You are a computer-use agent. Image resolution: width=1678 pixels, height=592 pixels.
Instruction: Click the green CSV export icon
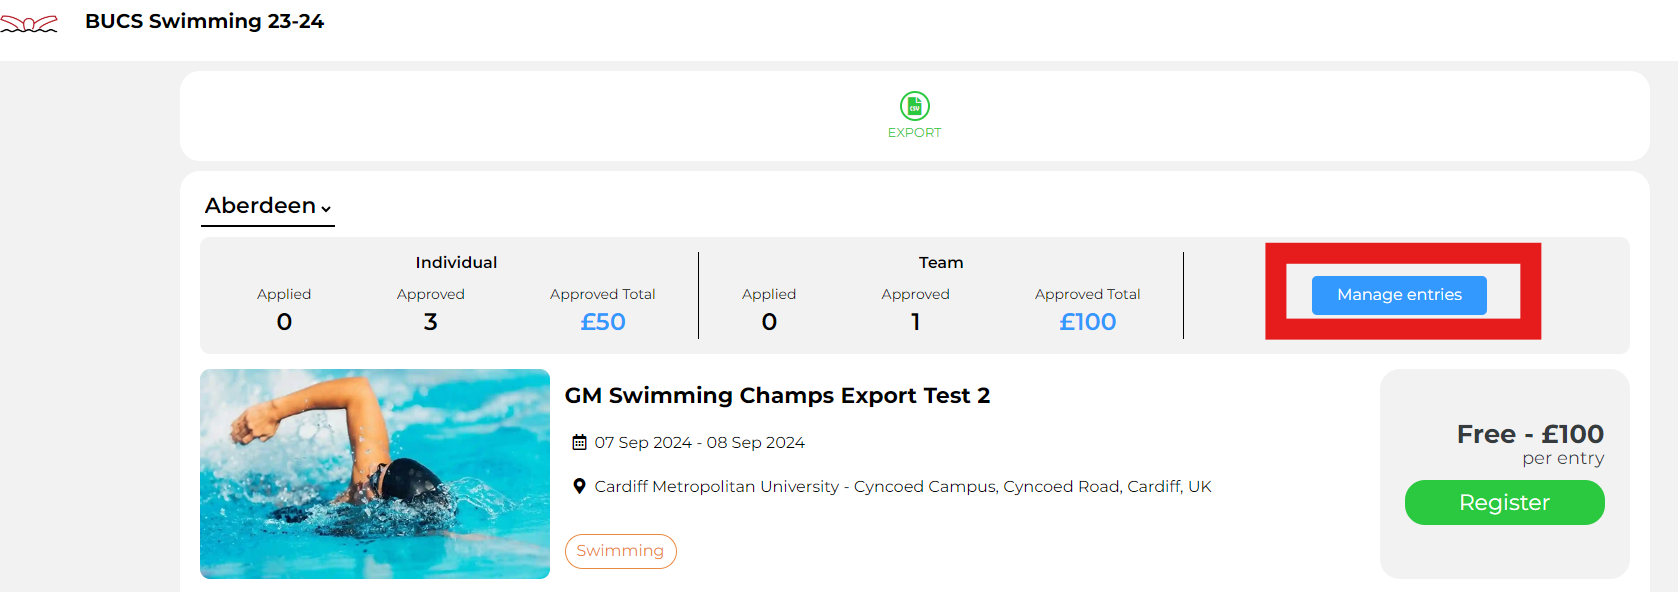914,106
